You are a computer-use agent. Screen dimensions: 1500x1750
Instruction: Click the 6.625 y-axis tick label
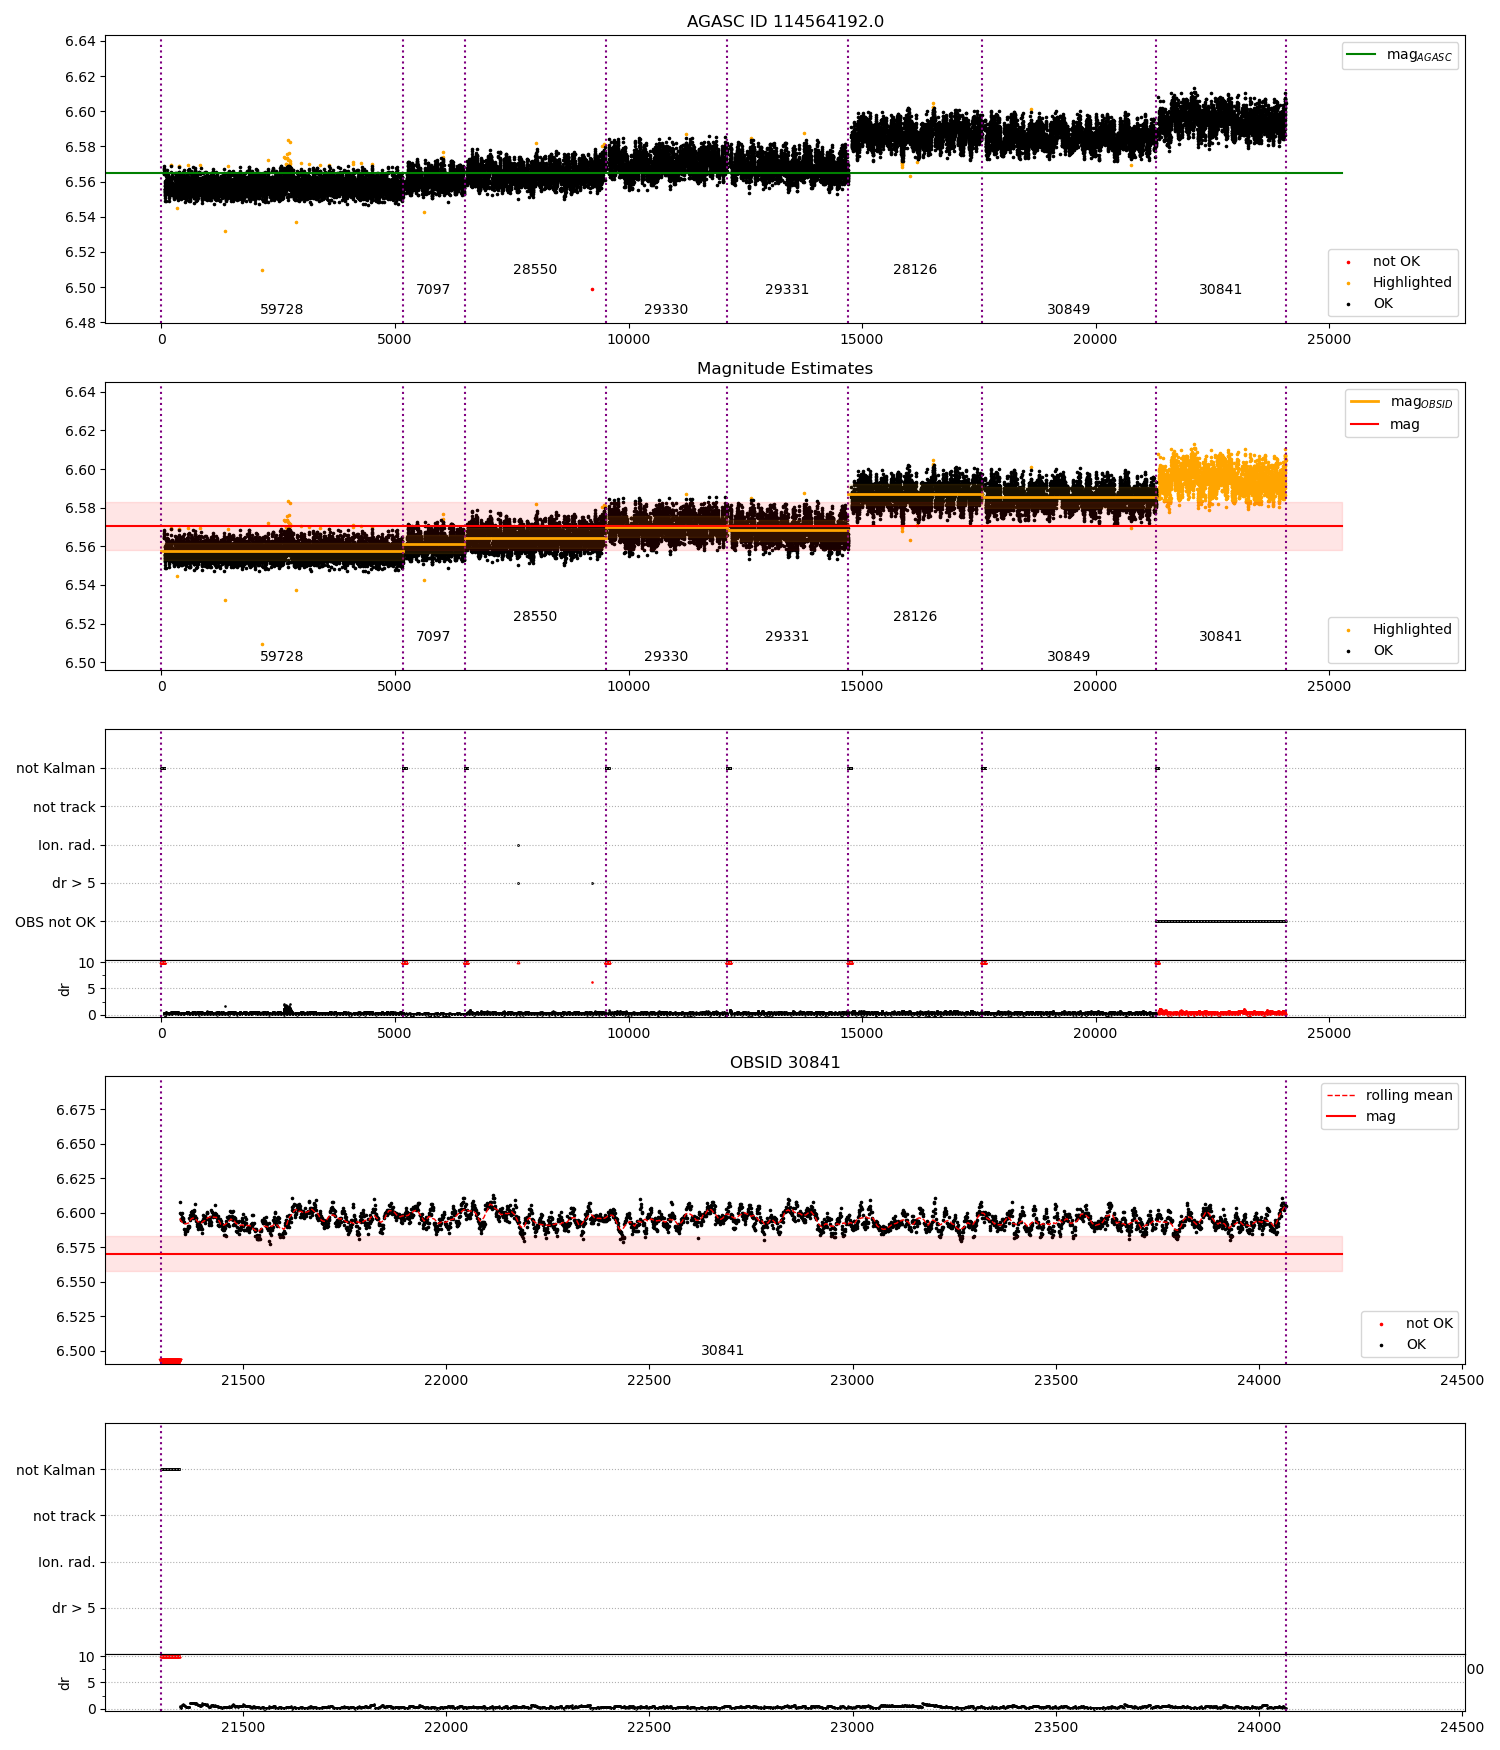point(76,1179)
